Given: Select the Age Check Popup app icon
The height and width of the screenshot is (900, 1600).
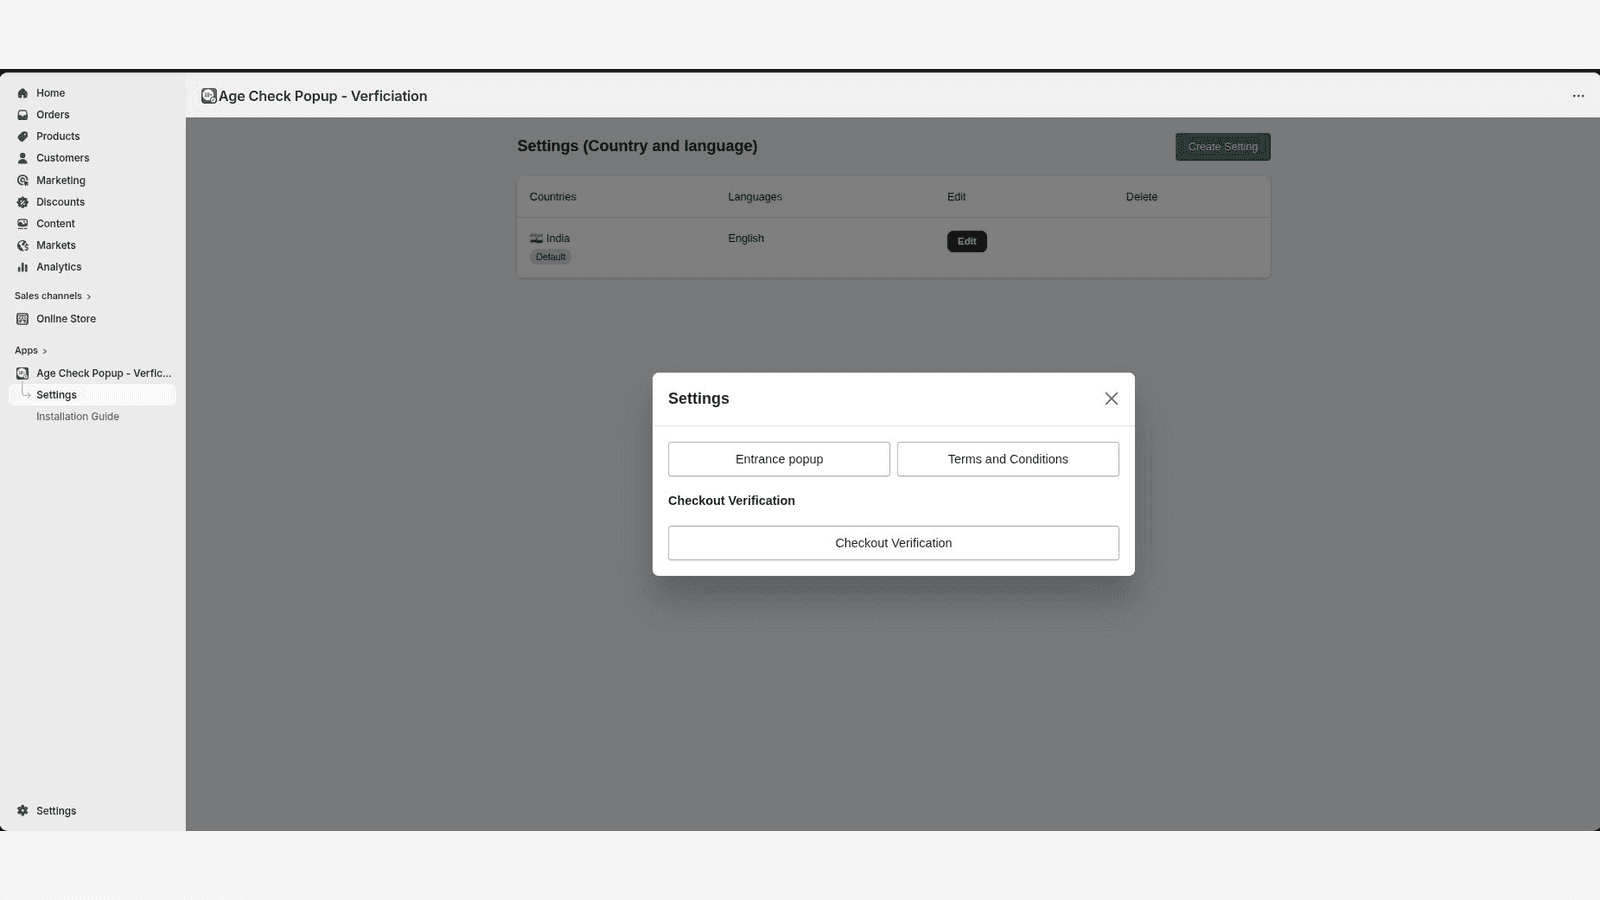Looking at the screenshot, I should 22,373.
